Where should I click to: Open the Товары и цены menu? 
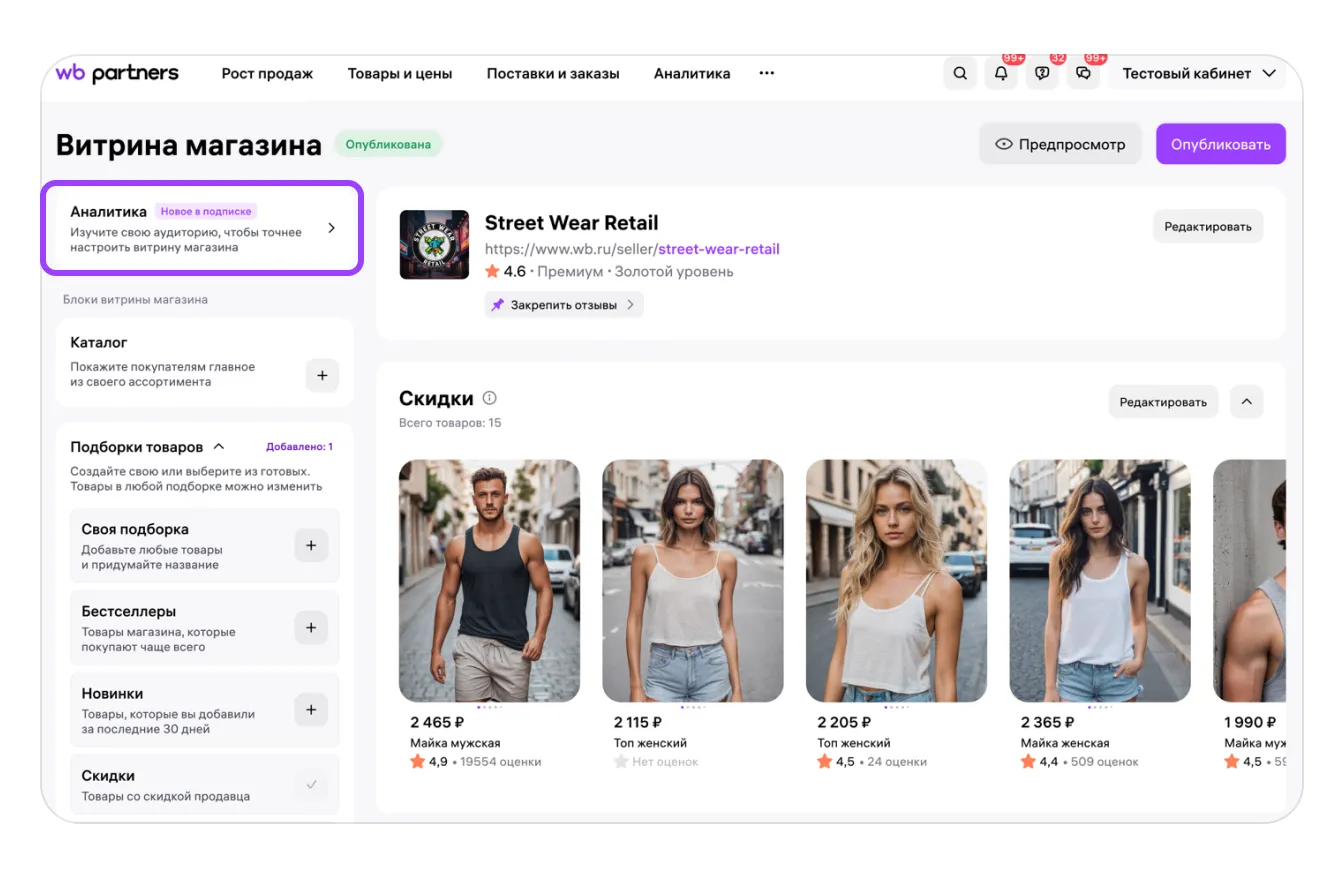(x=400, y=74)
